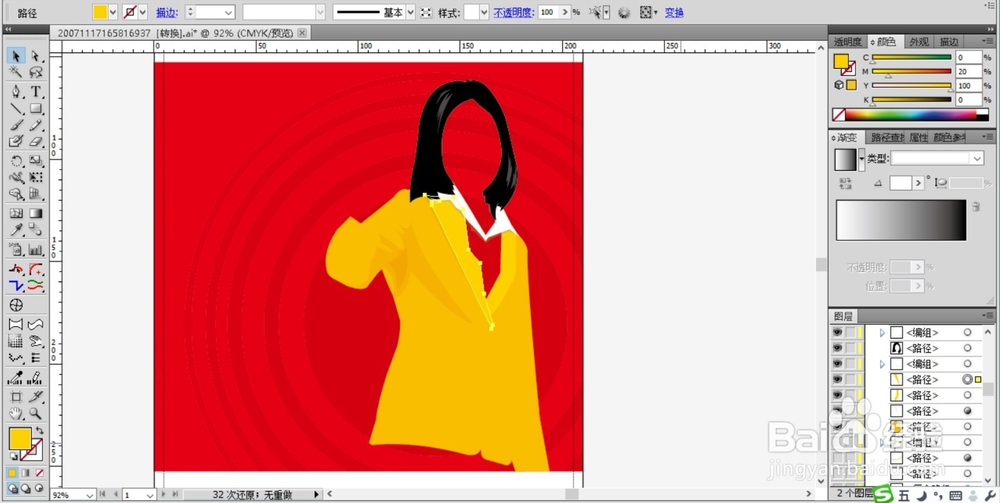Select the Type tool
The height and width of the screenshot is (503, 1000).
click(x=36, y=92)
